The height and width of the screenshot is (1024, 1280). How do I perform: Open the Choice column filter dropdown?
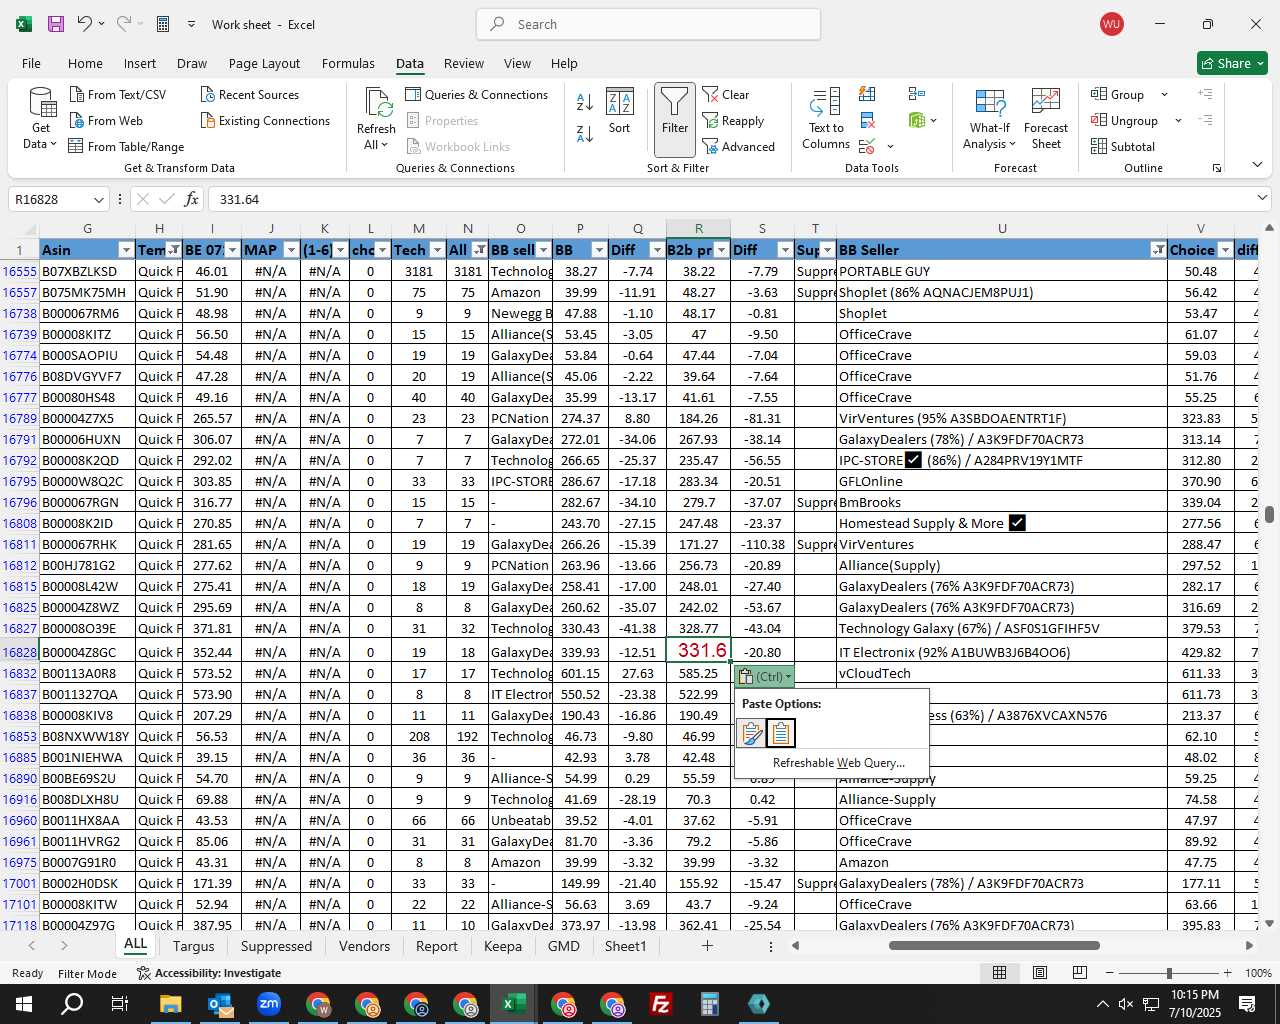[1225, 250]
